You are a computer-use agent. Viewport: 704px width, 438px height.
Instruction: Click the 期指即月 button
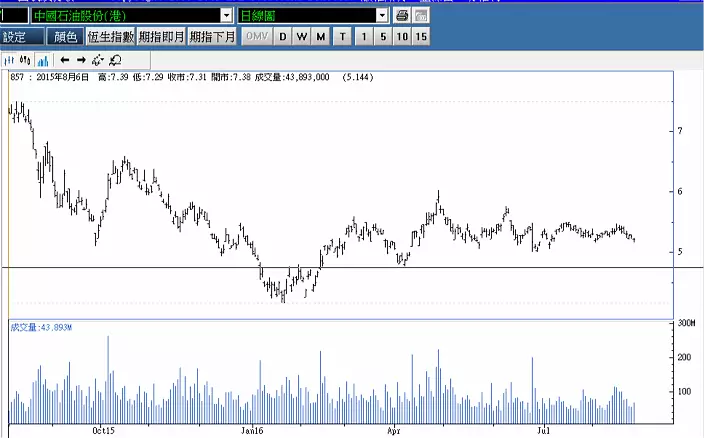click(x=161, y=37)
